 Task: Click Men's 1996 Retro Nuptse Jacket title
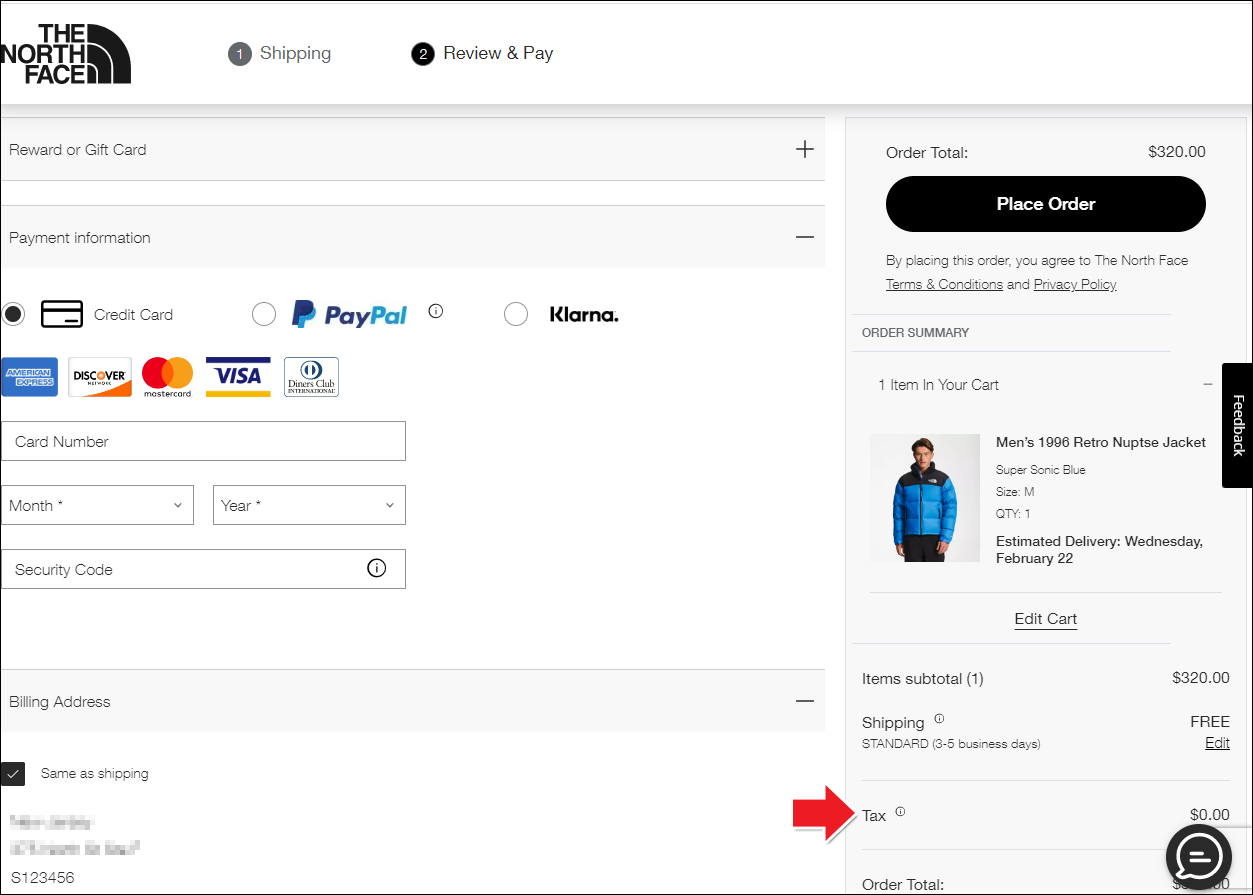pos(1101,442)
